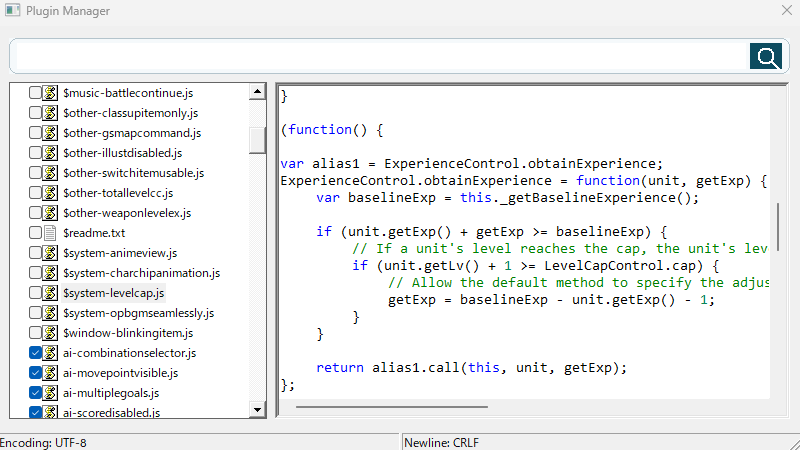Tick the $other-gsmapcommand.js checkbox
This screenshot has height=450, width=800.
point(35,133)
